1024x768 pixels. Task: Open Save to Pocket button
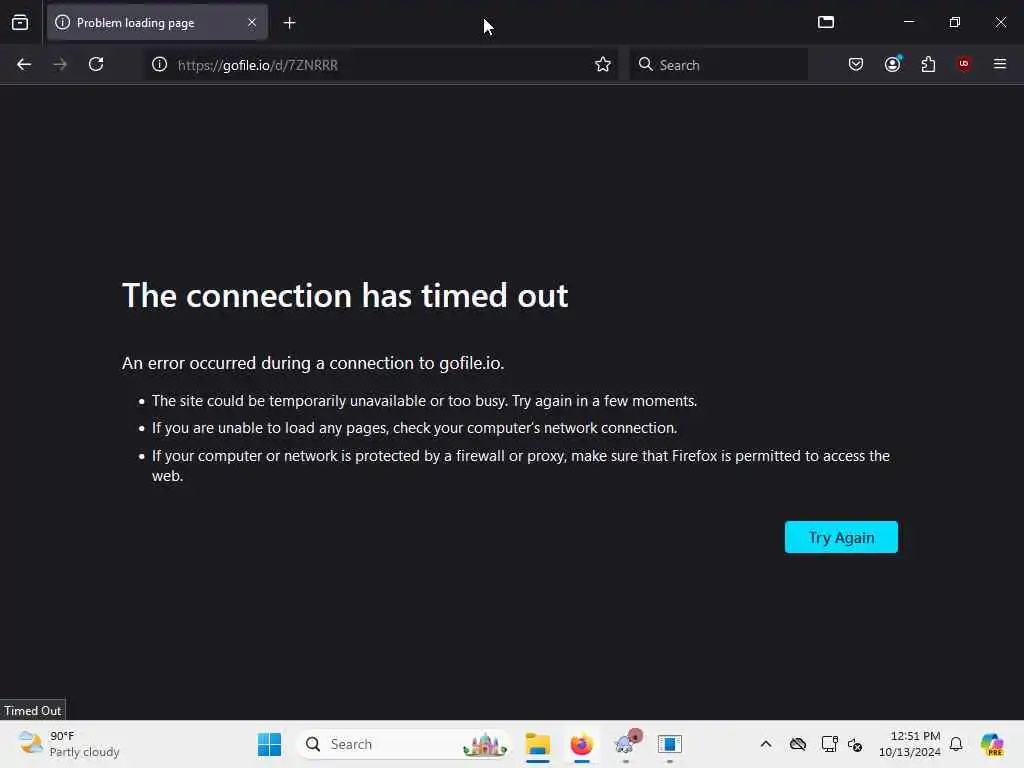856,65
